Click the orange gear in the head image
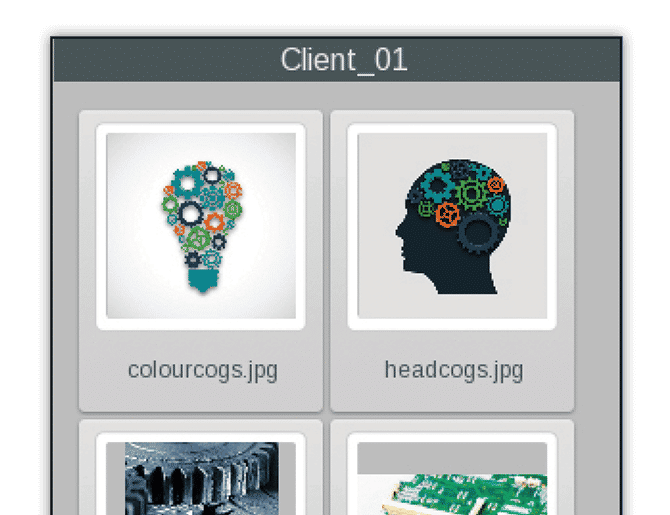The image size is (670, 515). [448, 214]
